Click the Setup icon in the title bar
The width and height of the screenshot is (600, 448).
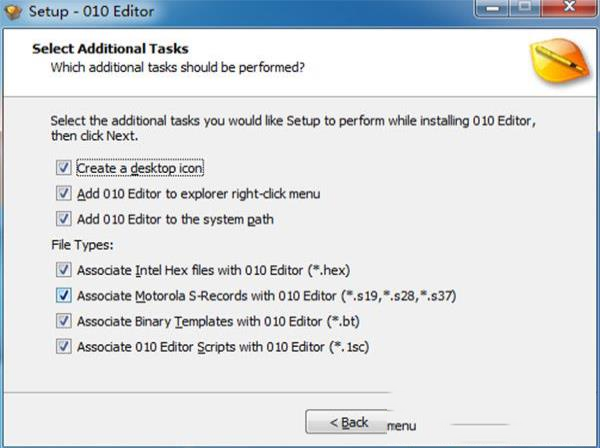point(13,12)
